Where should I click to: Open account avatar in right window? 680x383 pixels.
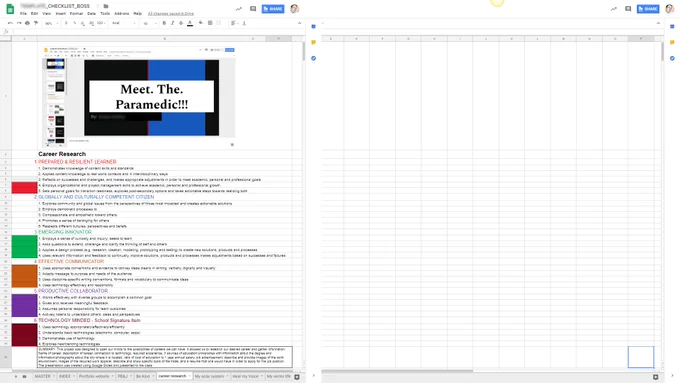(670, 9)
